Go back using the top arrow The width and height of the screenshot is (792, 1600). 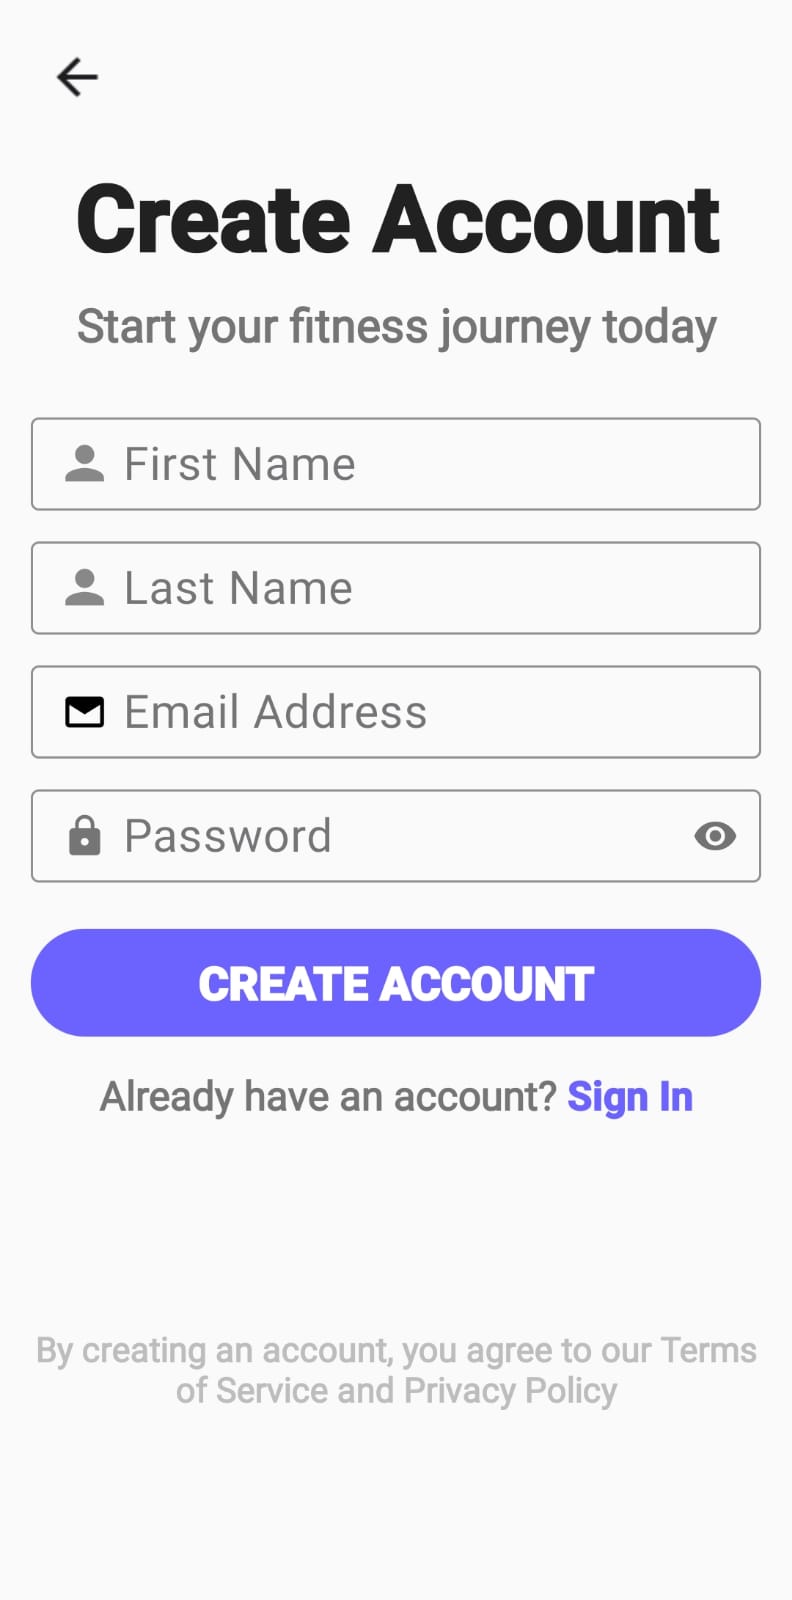point(77,77)
